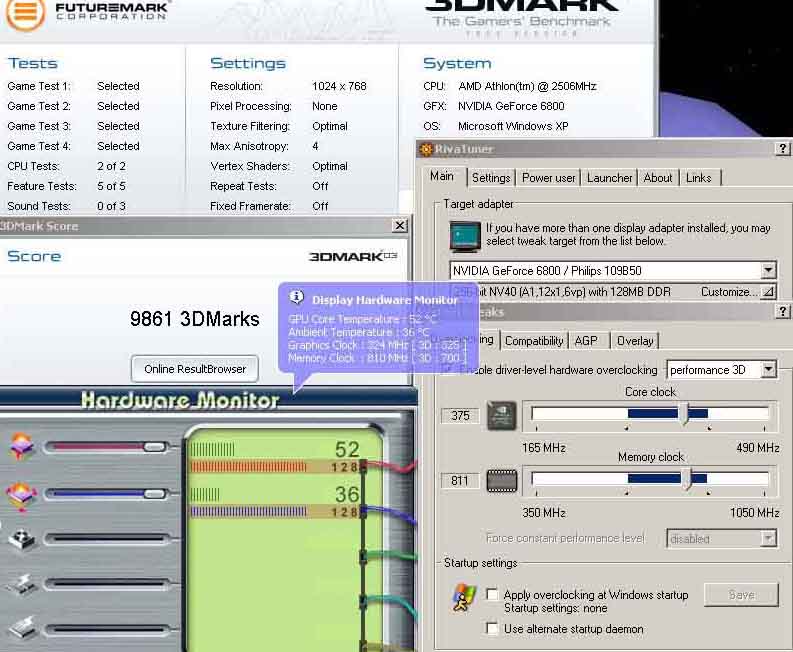Image resolution: width=793 pixels, height=652 pixels.
Task: Click the GFX value NVIDIA GeForce 6800
Action: tap(511, 106)
